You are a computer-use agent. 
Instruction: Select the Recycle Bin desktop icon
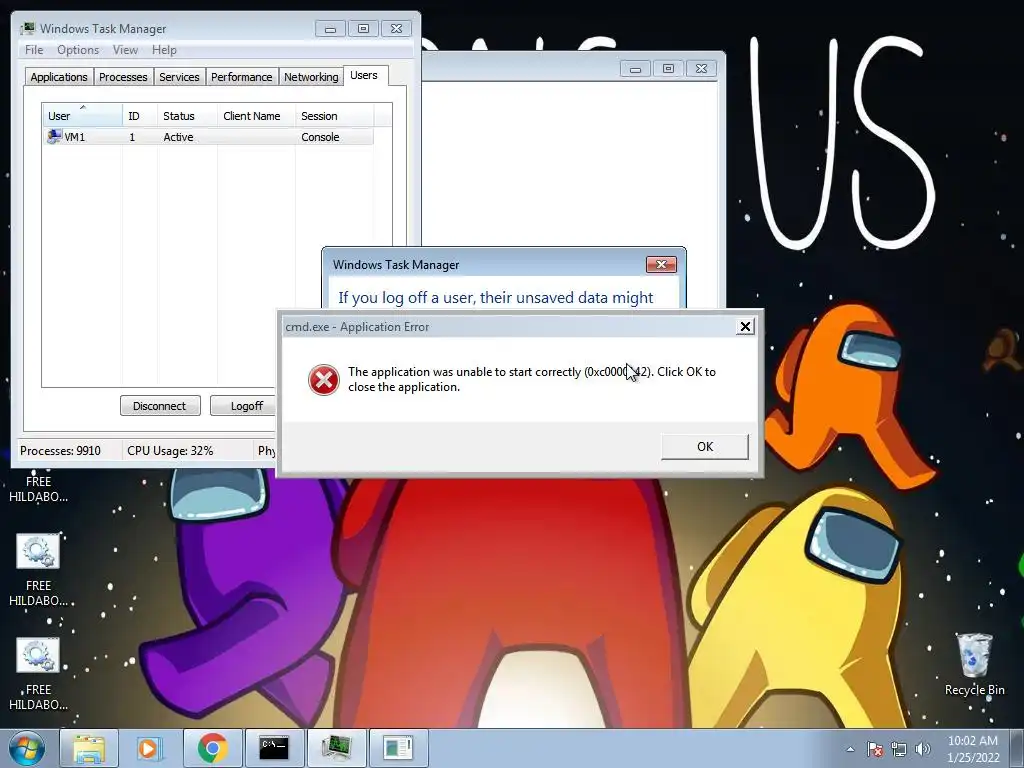pos(974,663)
